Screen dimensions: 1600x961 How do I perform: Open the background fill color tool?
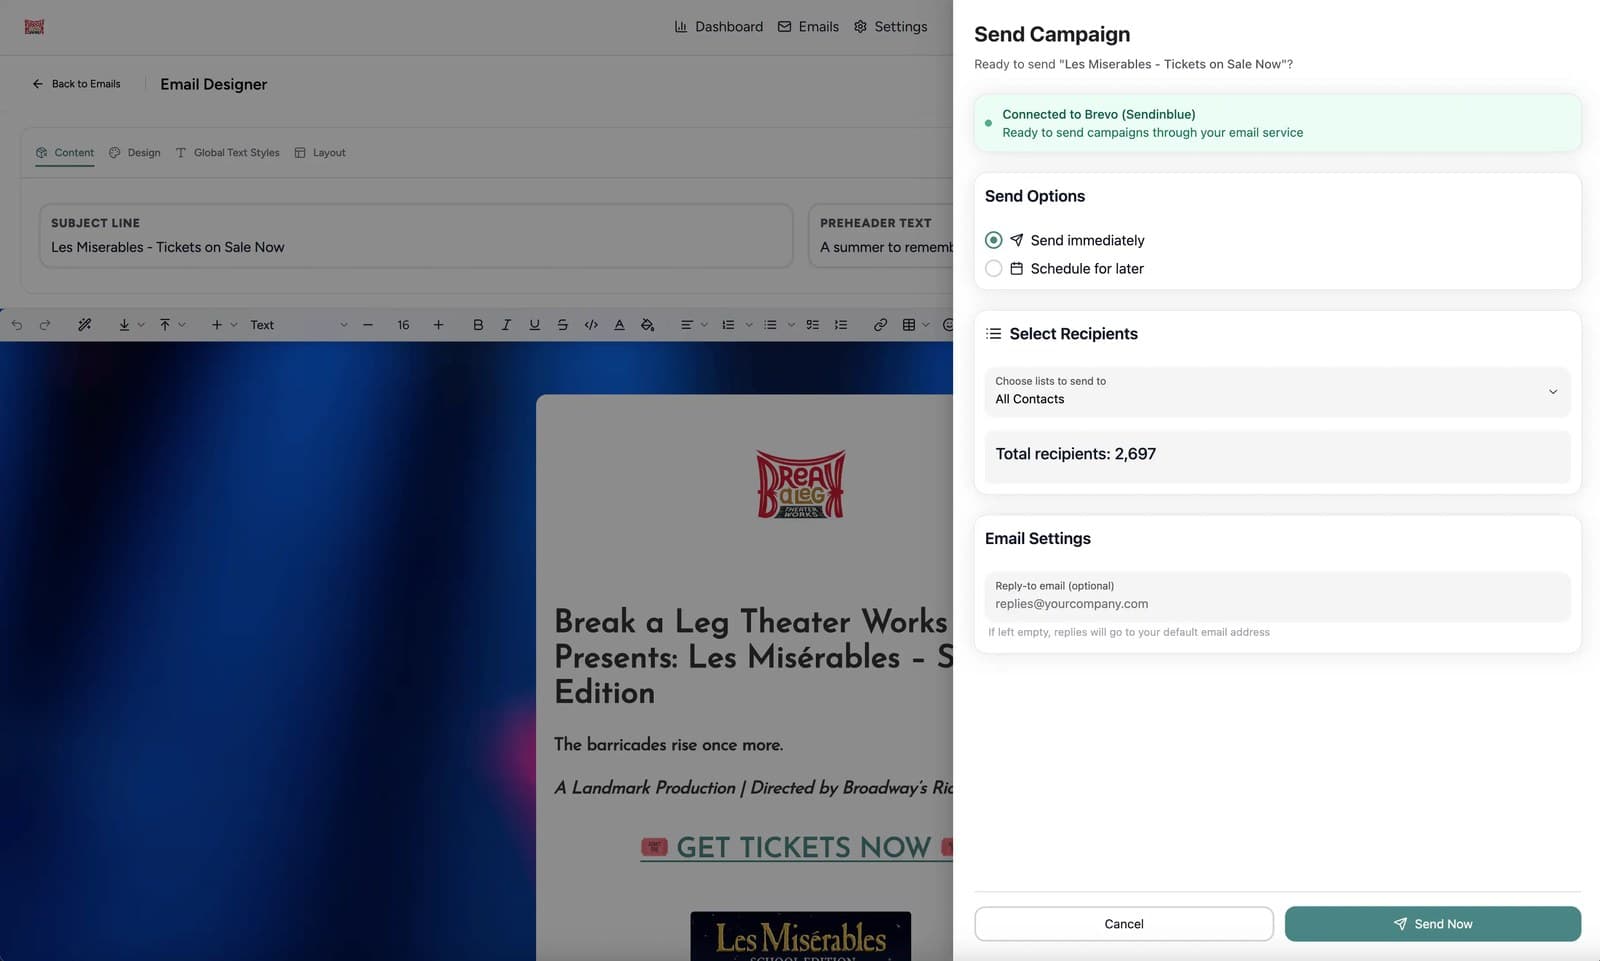point(648,325)
